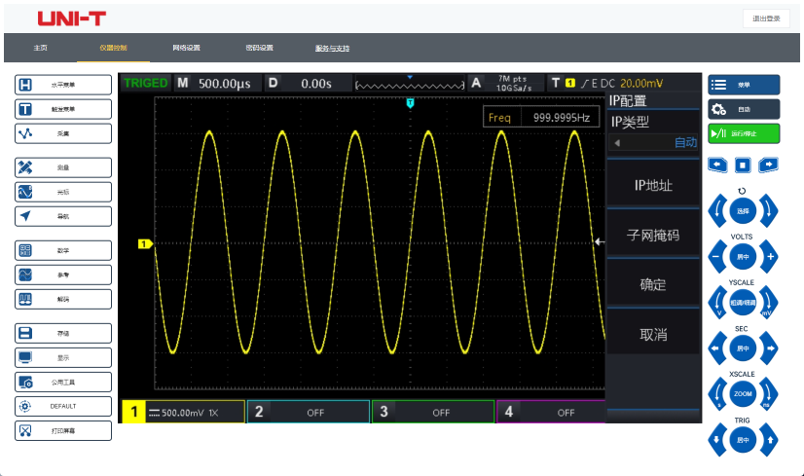Switch to the 网络设置 tab
This screenshot has height=476, width=804.
point(186,47)
